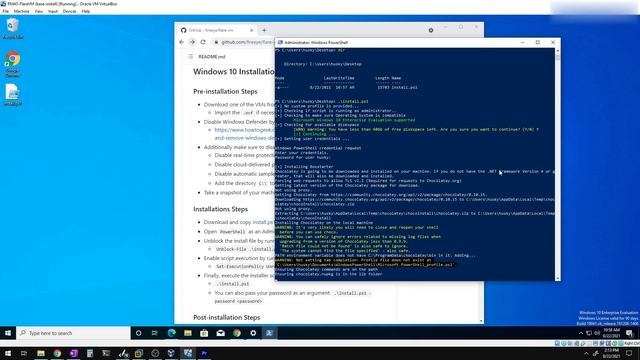640x360 pixels.
Task: Open Microsoft Store from guest taskbar
Action: pyautogui.click(x=204, y=333)
